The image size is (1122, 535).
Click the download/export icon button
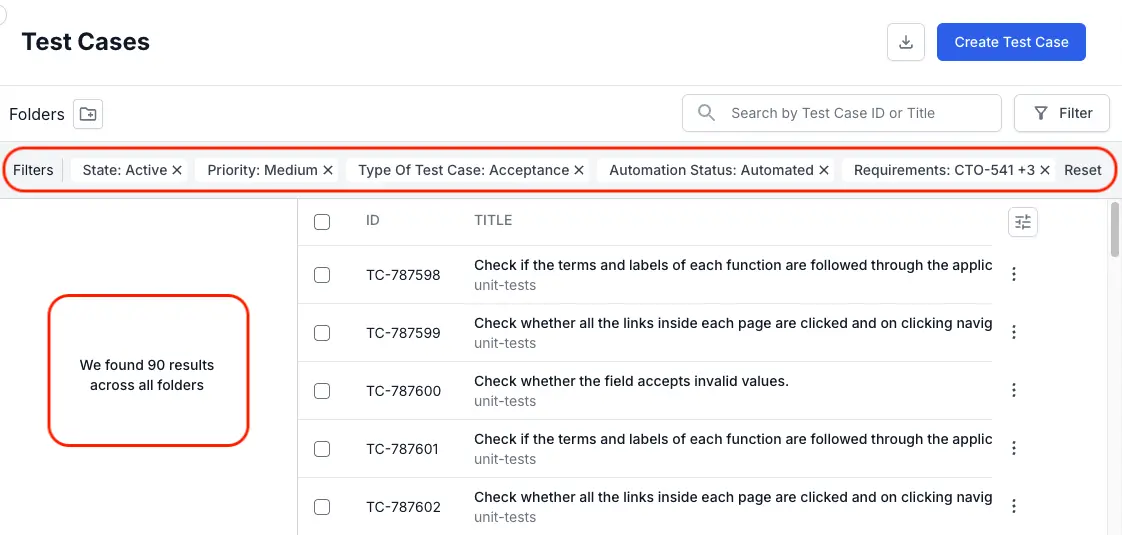coord(905,42)
